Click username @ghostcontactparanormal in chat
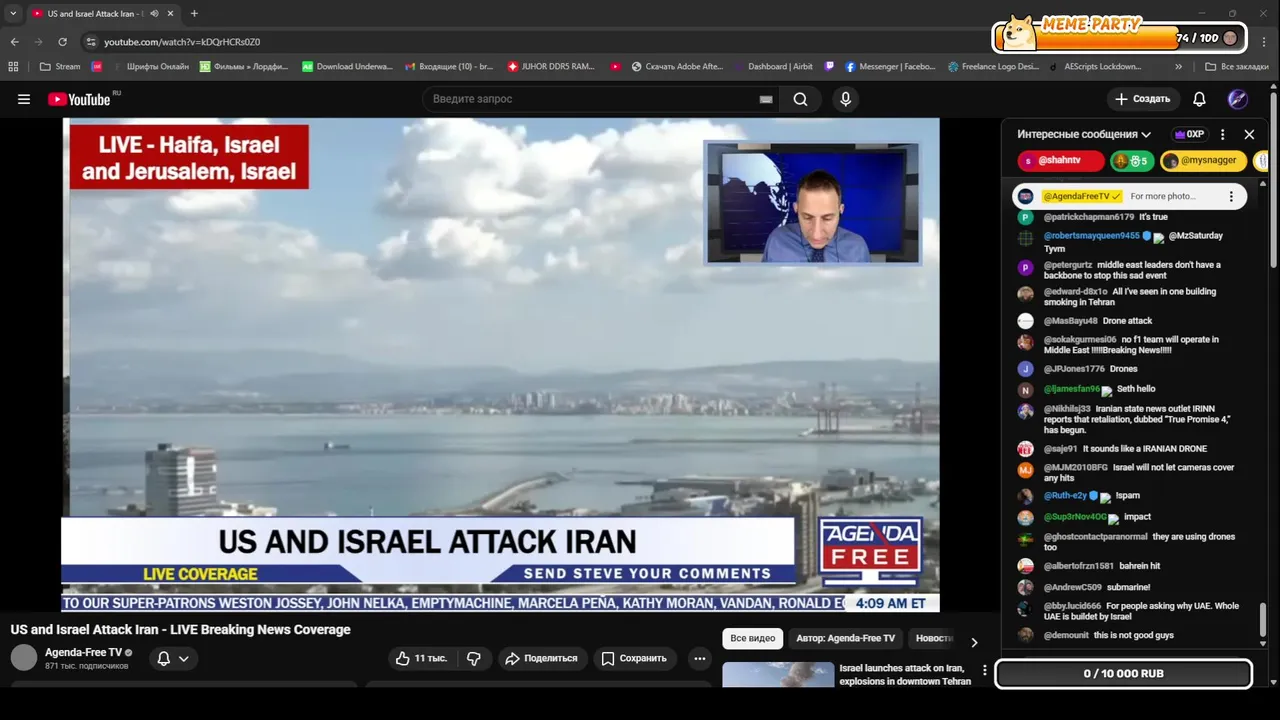Screen dimensions: 1280x720 coord(1095,537)
